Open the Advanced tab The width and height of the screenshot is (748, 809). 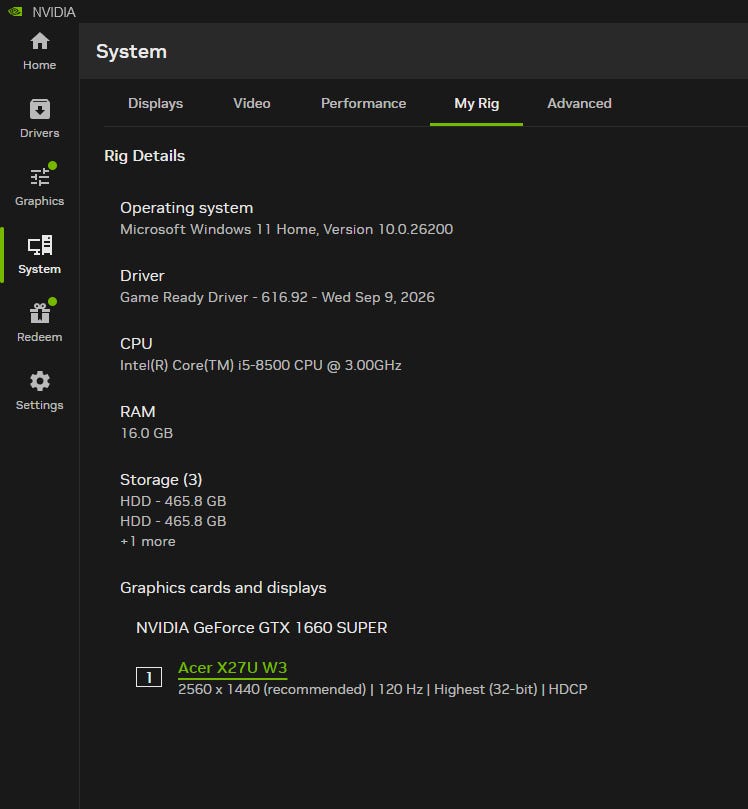tap(579, 103)
